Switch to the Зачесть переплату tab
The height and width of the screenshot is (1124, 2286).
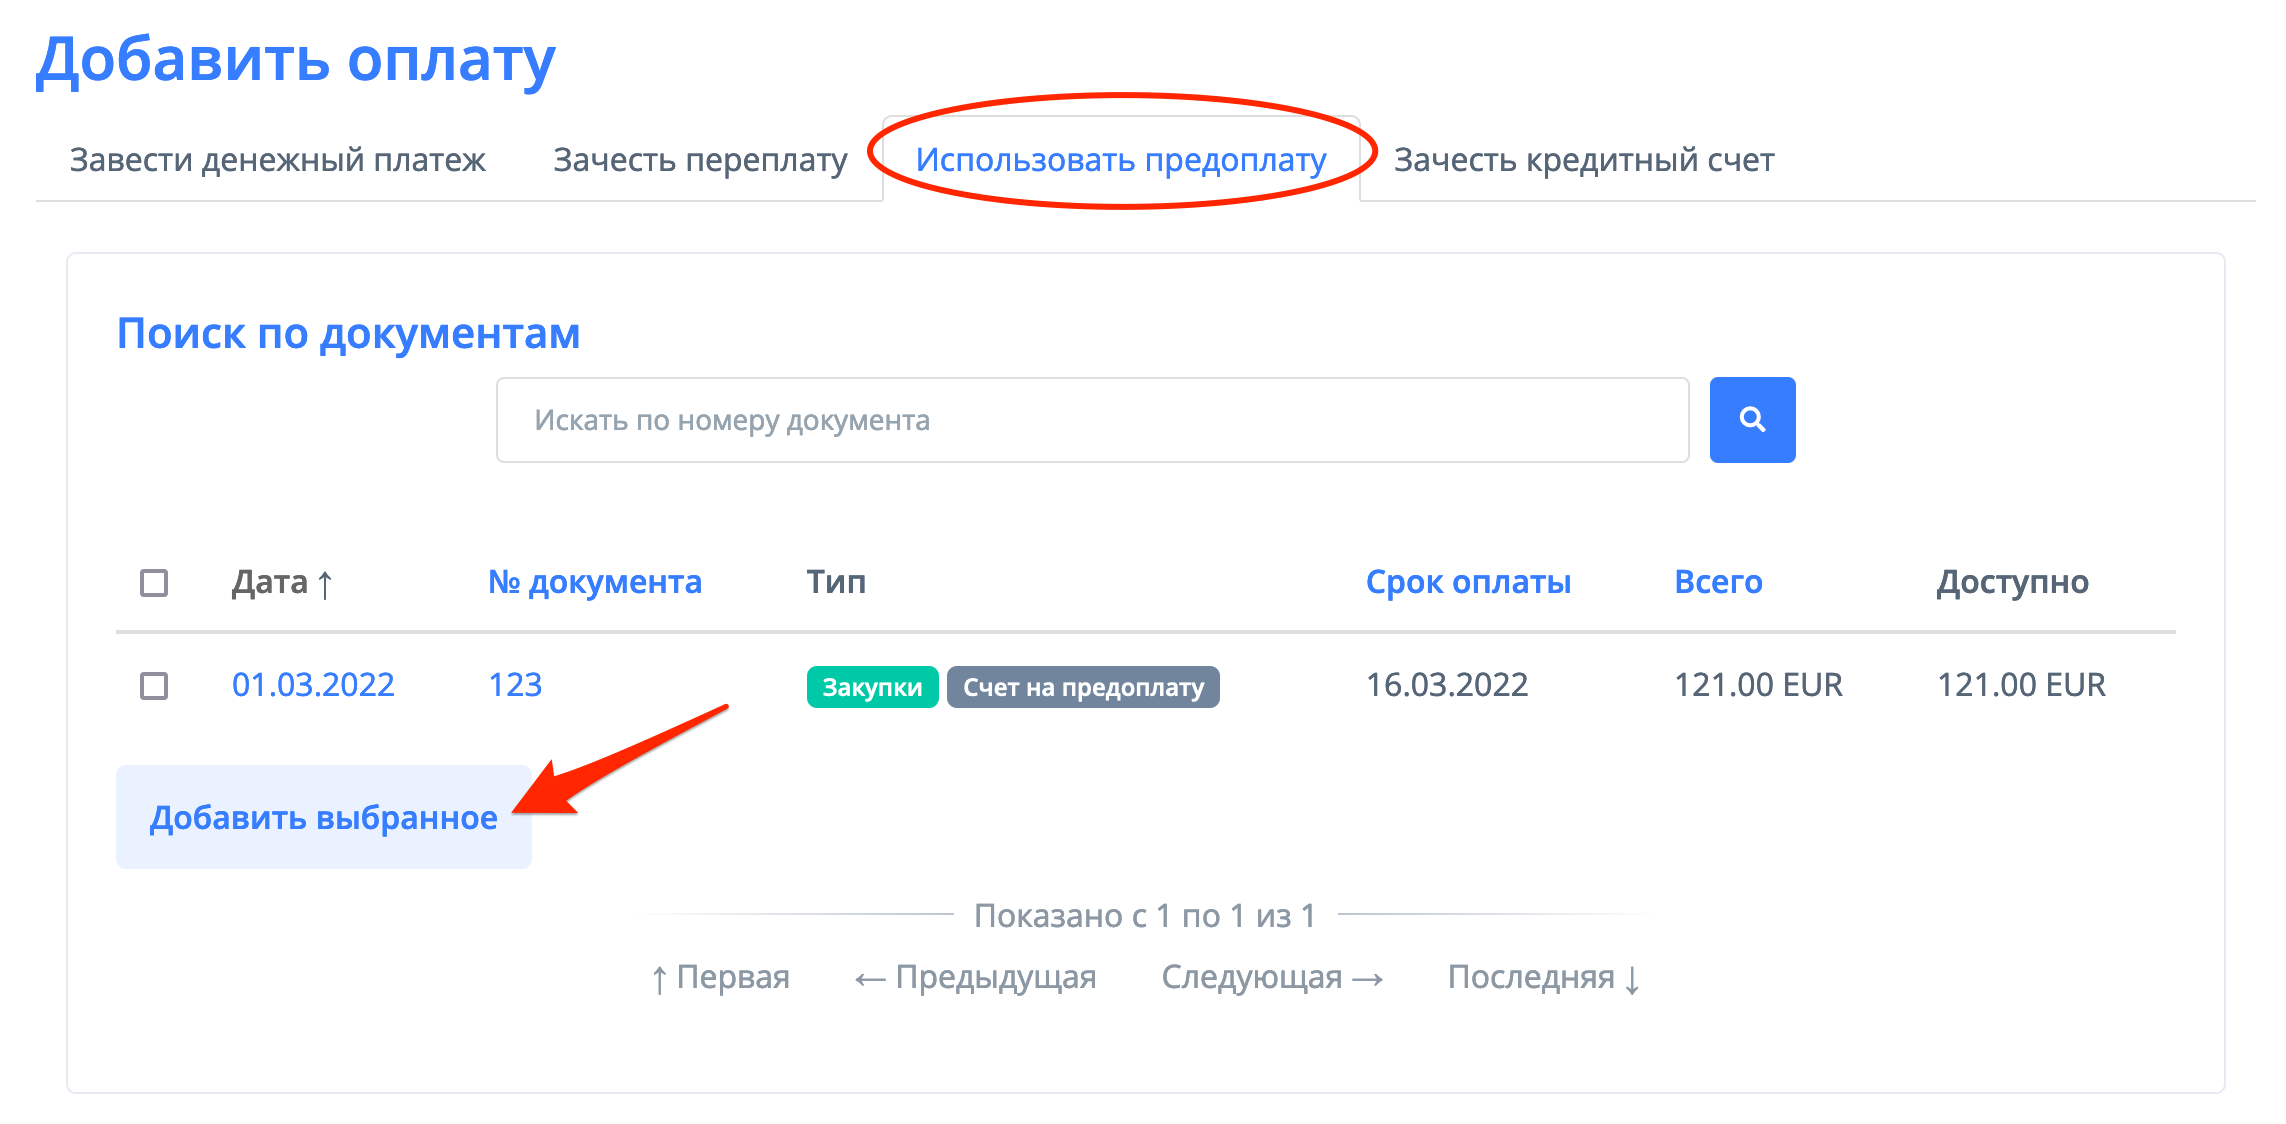click(700, 160)
